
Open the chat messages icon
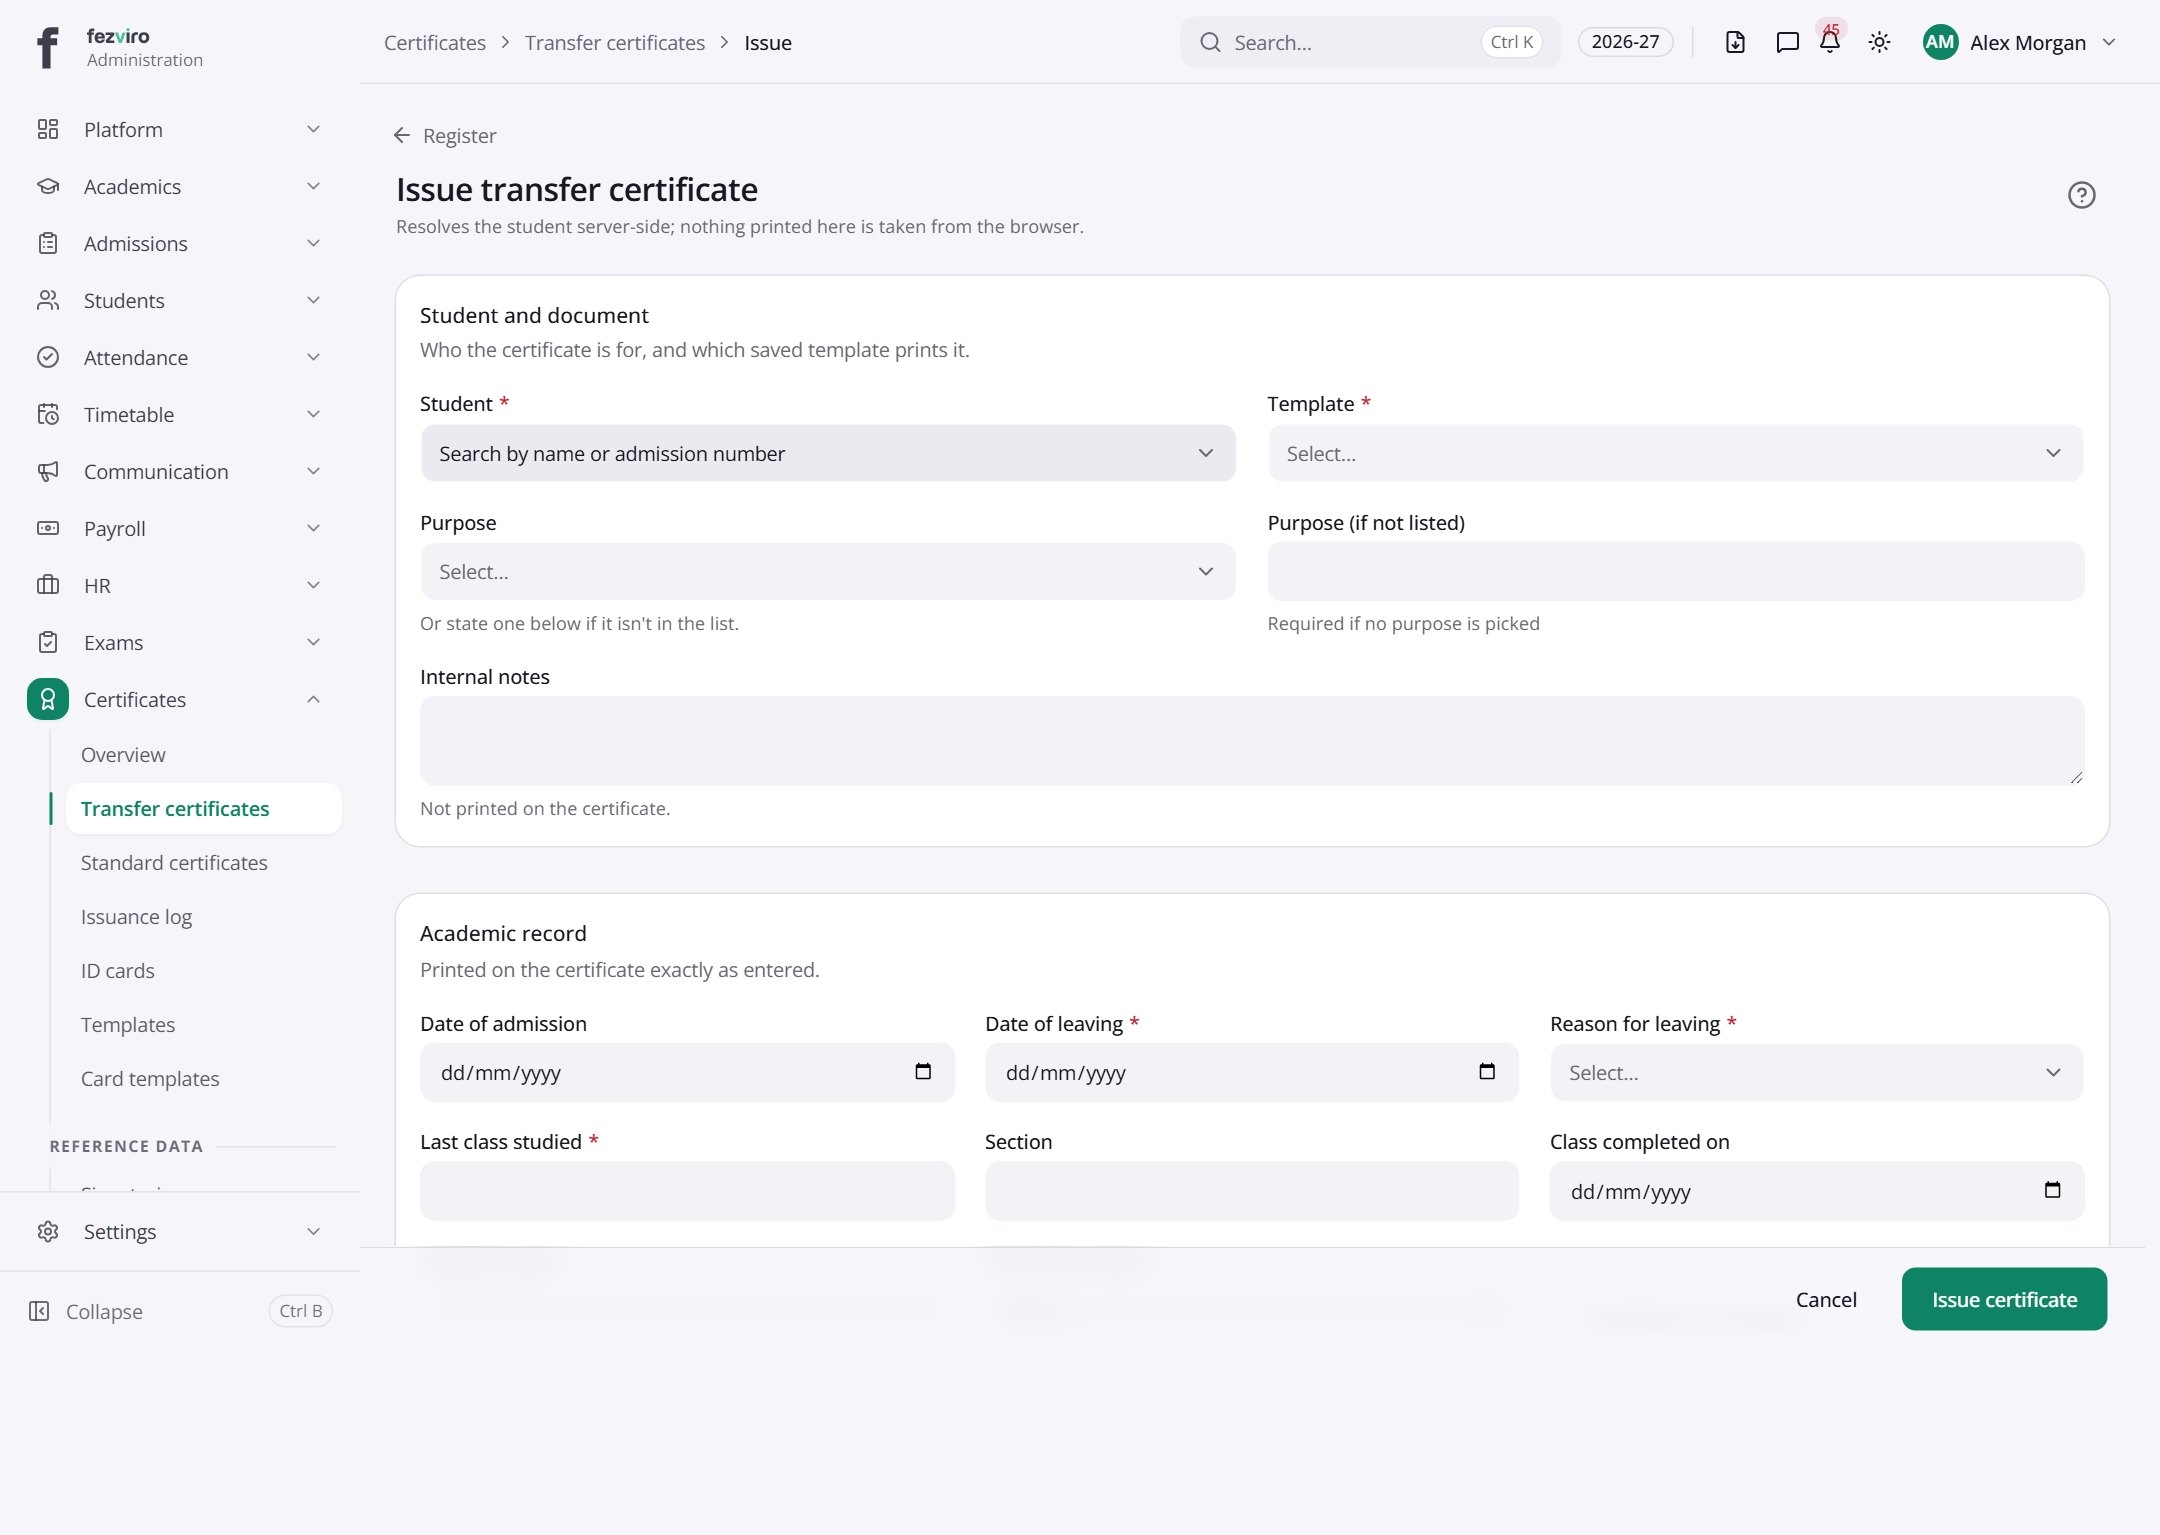tap(1787, 42)
